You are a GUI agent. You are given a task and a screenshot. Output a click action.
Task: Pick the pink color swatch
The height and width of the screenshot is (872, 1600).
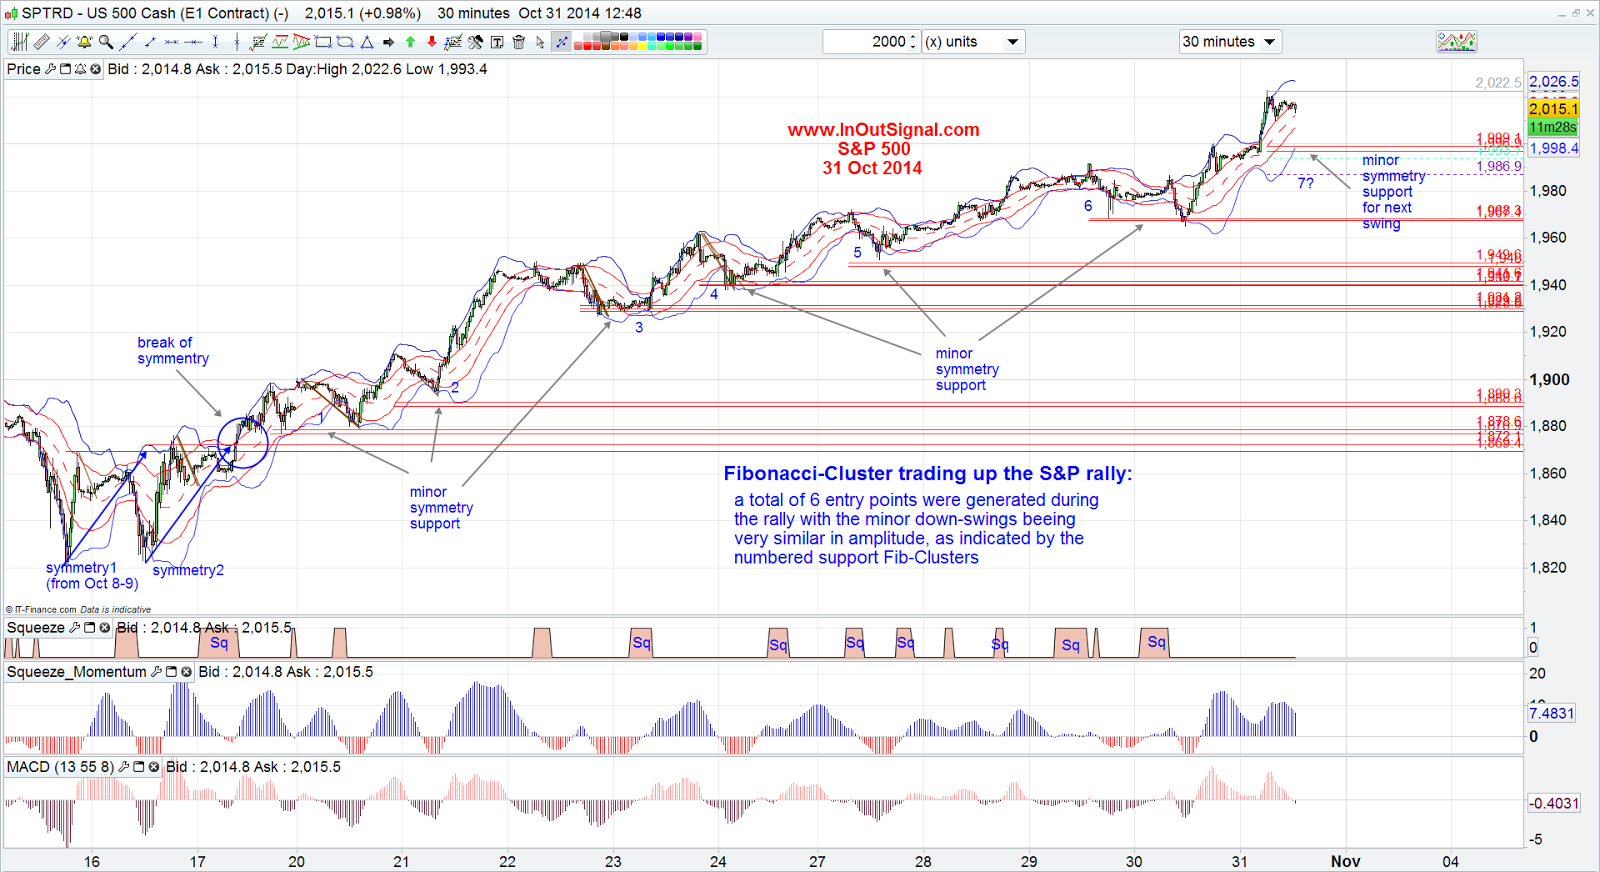coord(698,37)
